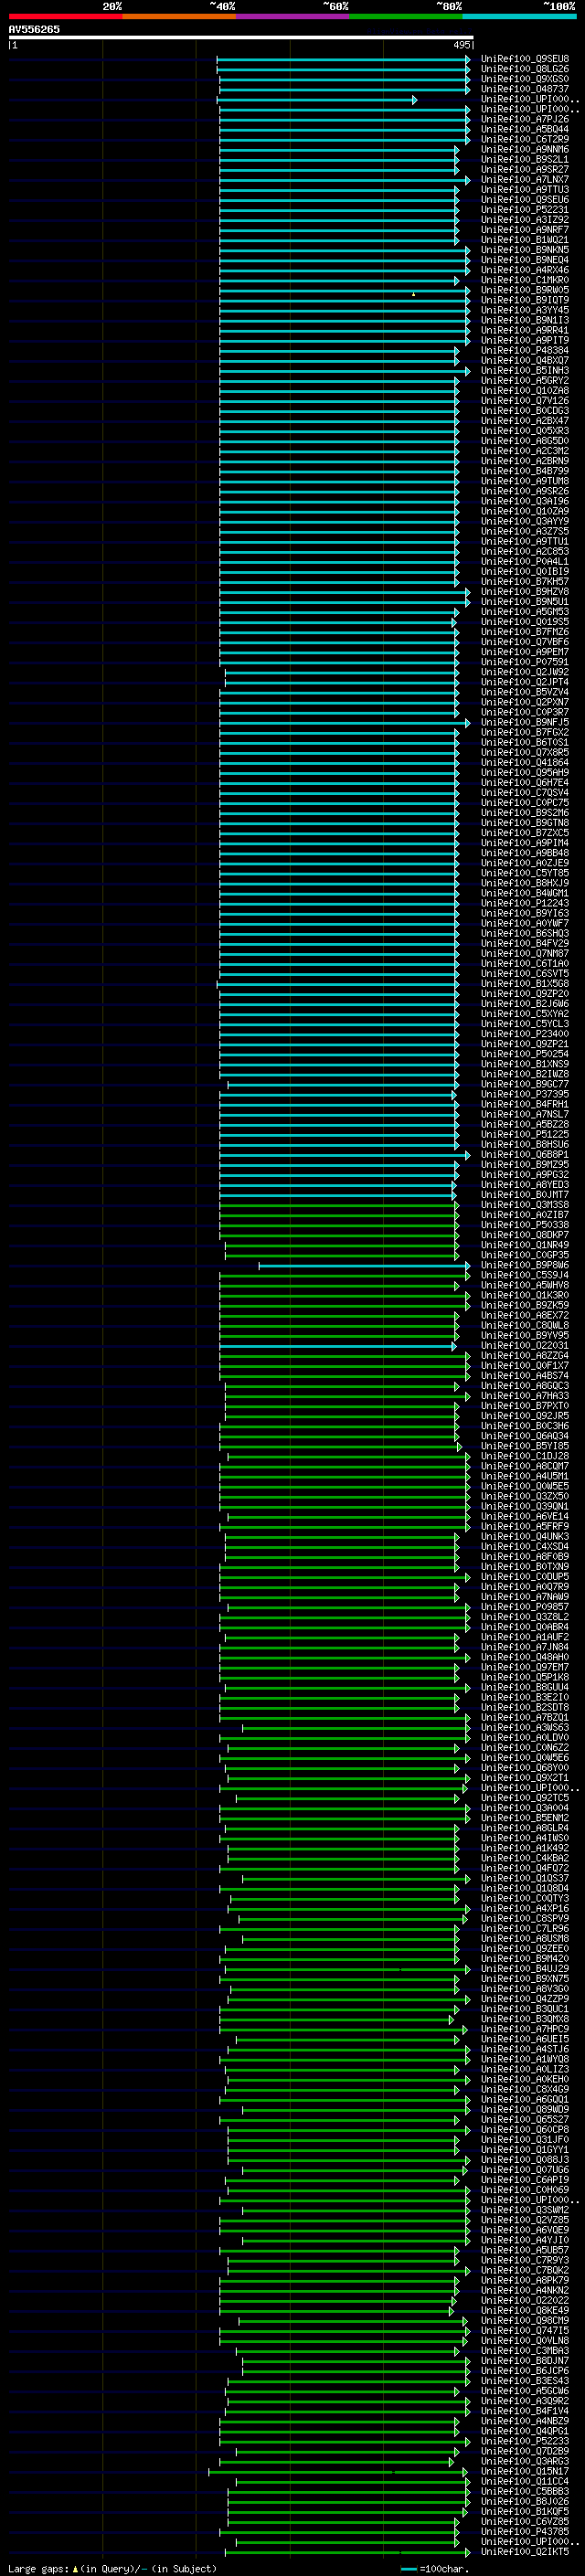
Task: Open hit UniRef100_A7PJ26
Action: tap(525, 120)
